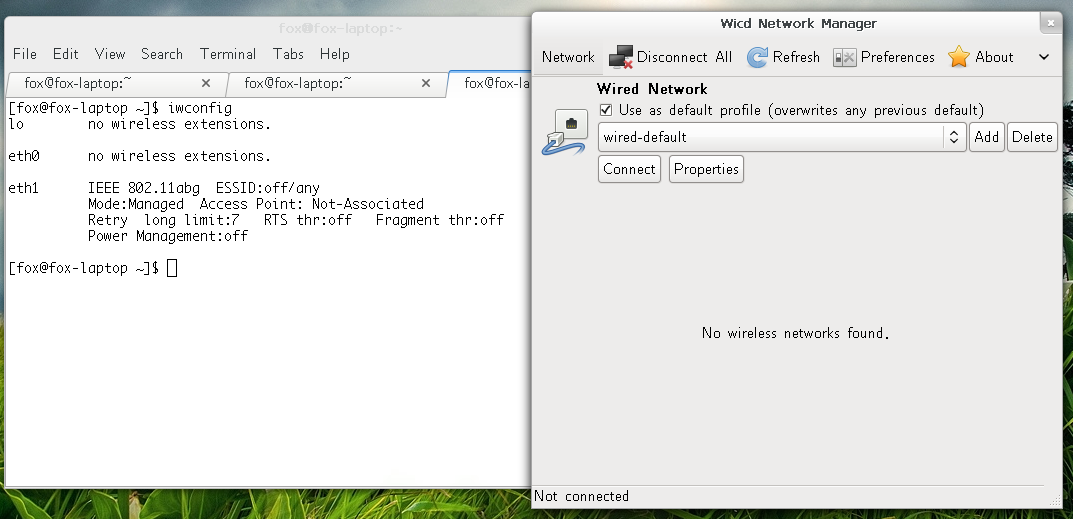Open Preferences via its toolbar icon
1073x519 pixels.
[845, 57]
